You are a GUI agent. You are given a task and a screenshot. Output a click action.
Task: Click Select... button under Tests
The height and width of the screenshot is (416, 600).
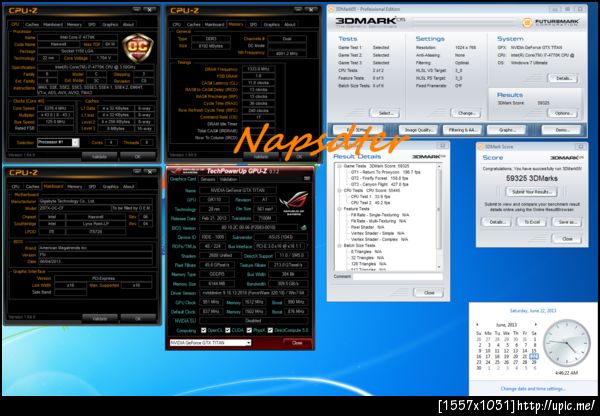tap(386, 113)
